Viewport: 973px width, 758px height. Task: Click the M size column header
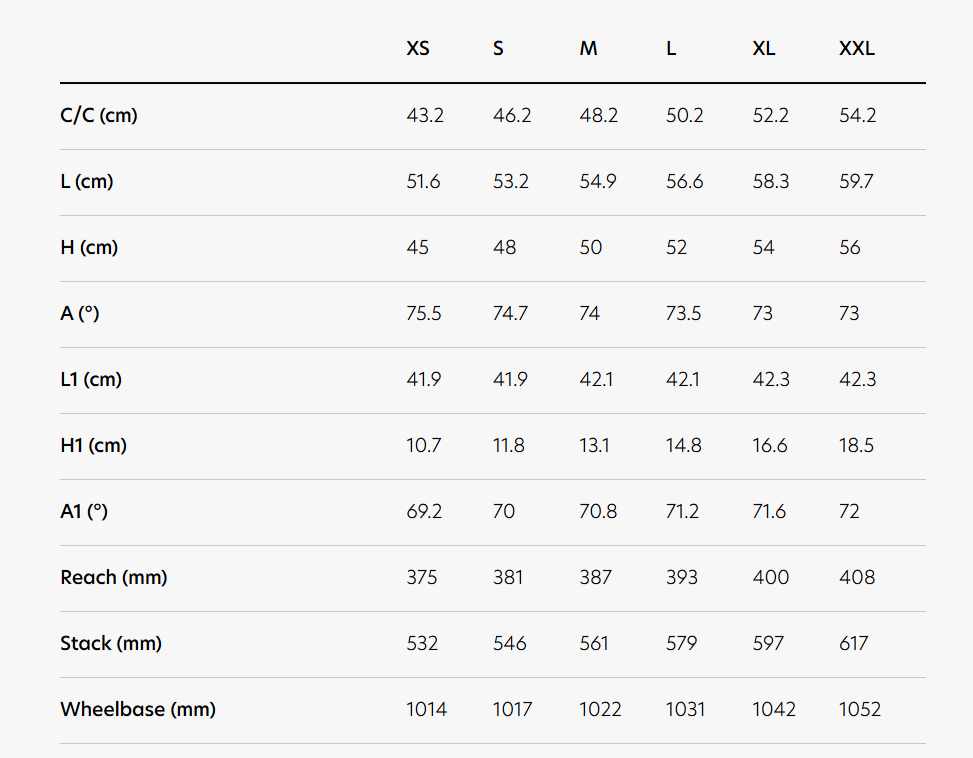[588, 48]
